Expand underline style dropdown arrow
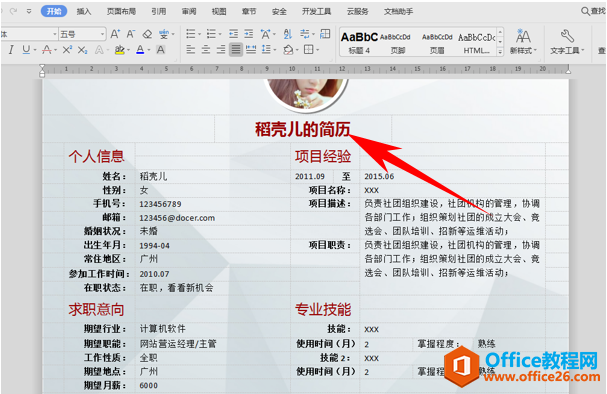 [x=34, y=50]
